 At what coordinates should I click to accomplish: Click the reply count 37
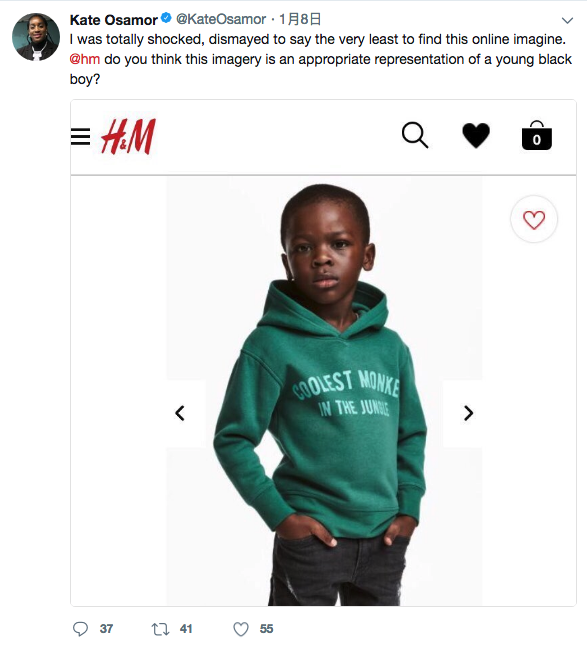point(106,629)
